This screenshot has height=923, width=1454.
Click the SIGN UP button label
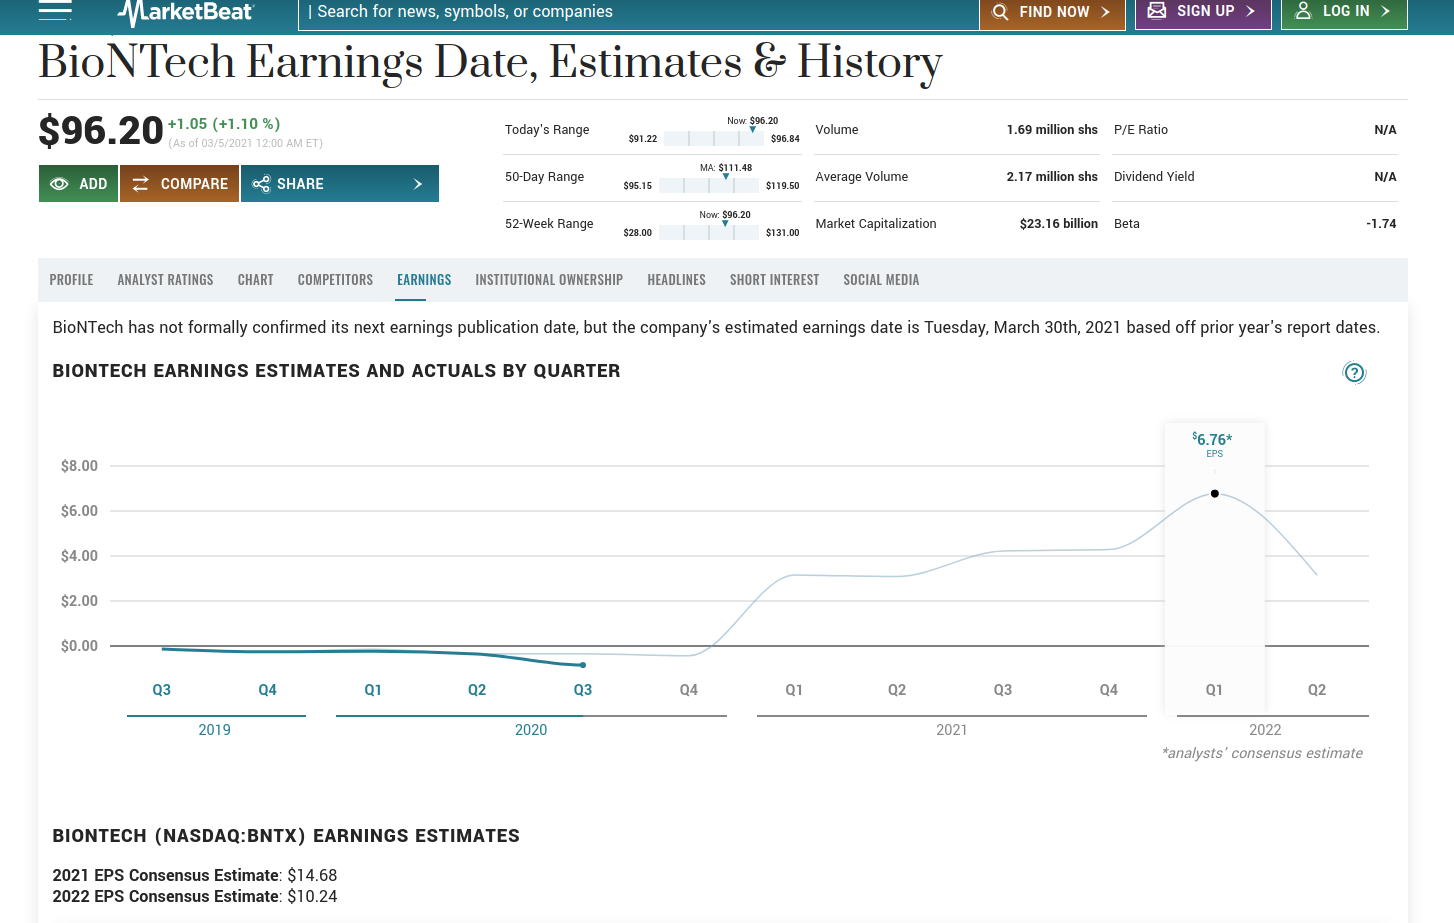[1205, 11]
